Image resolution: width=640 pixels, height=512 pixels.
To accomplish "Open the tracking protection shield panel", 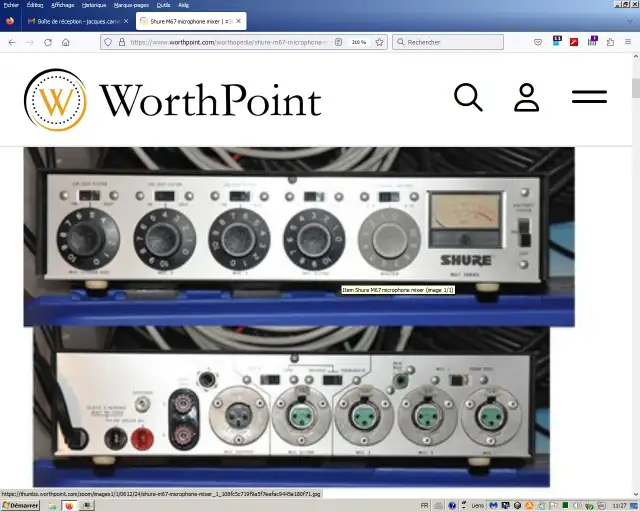I will point(108,42).
